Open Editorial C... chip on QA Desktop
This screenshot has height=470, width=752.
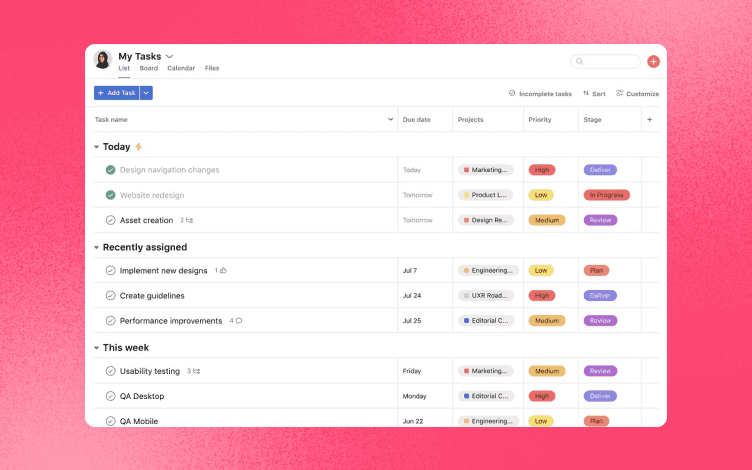pyautogui.click(x=486, y=396)
